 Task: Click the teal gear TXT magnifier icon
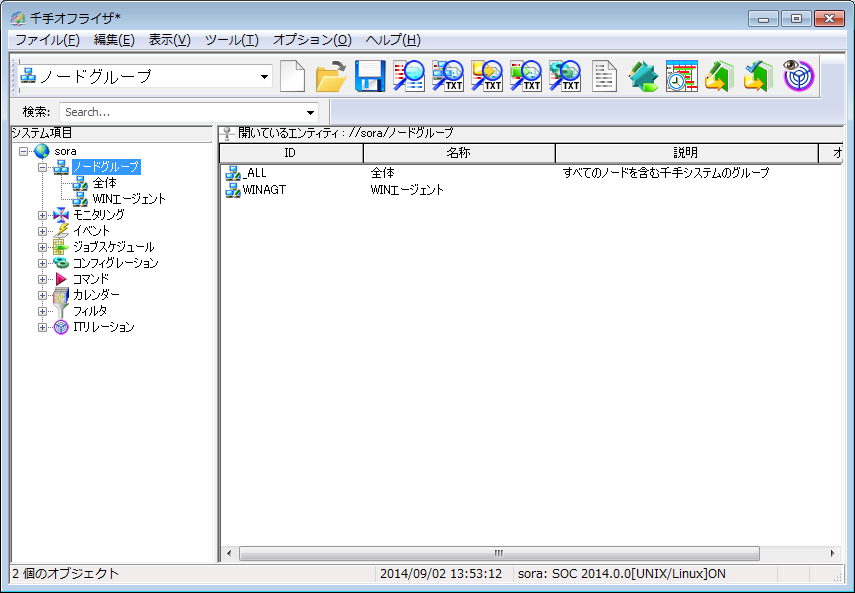[564, 76]
